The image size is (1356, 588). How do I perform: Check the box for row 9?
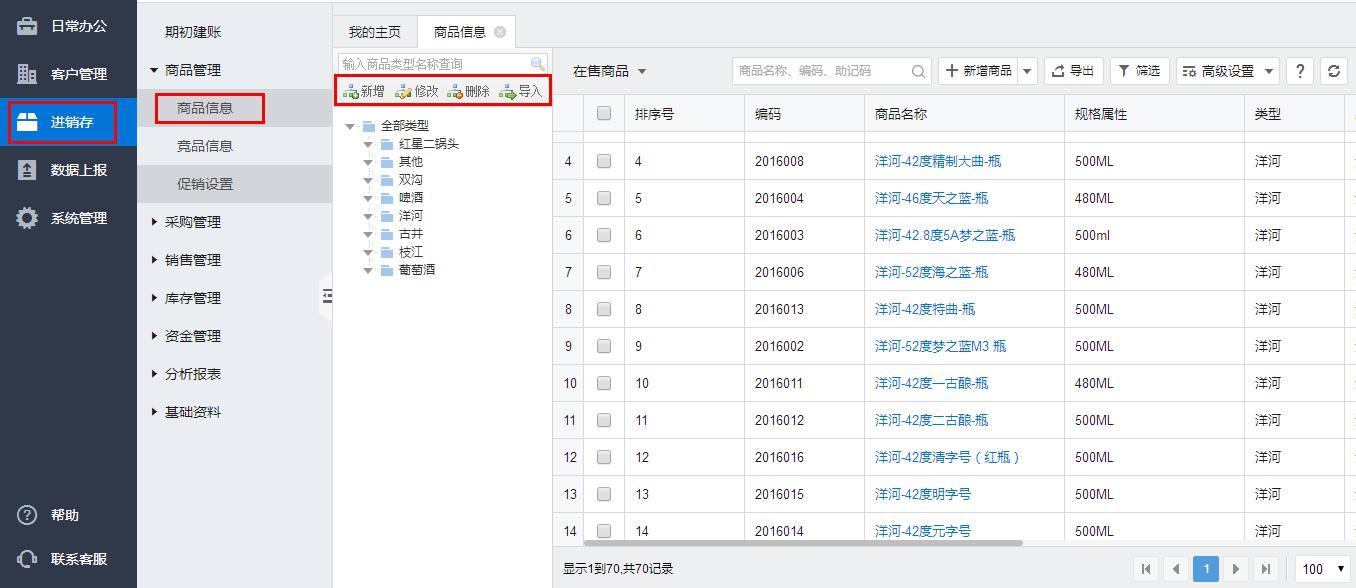[604, 346]
